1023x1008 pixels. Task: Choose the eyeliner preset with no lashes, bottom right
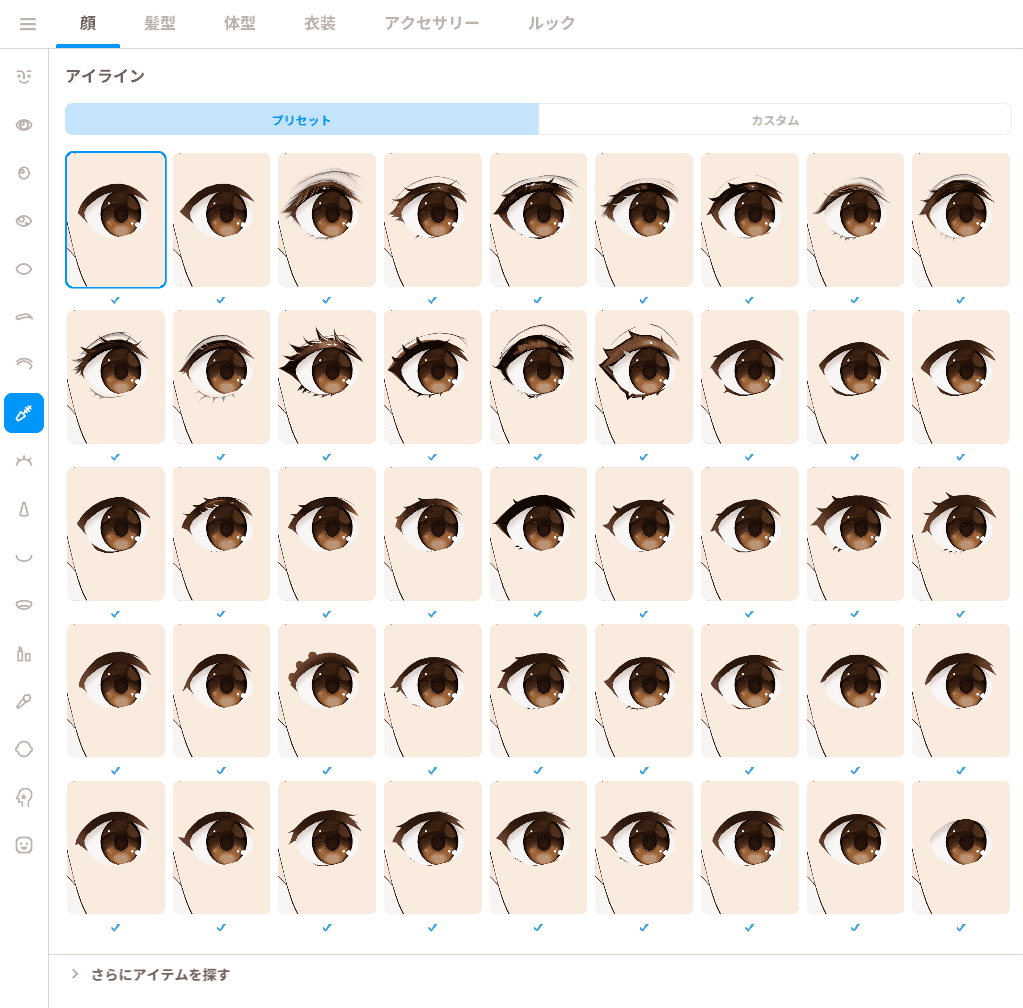(x=961, y=848)
